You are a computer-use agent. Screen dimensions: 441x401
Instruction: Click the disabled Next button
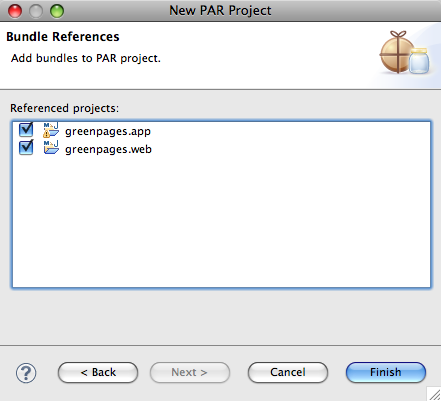(x=190, y=372)
